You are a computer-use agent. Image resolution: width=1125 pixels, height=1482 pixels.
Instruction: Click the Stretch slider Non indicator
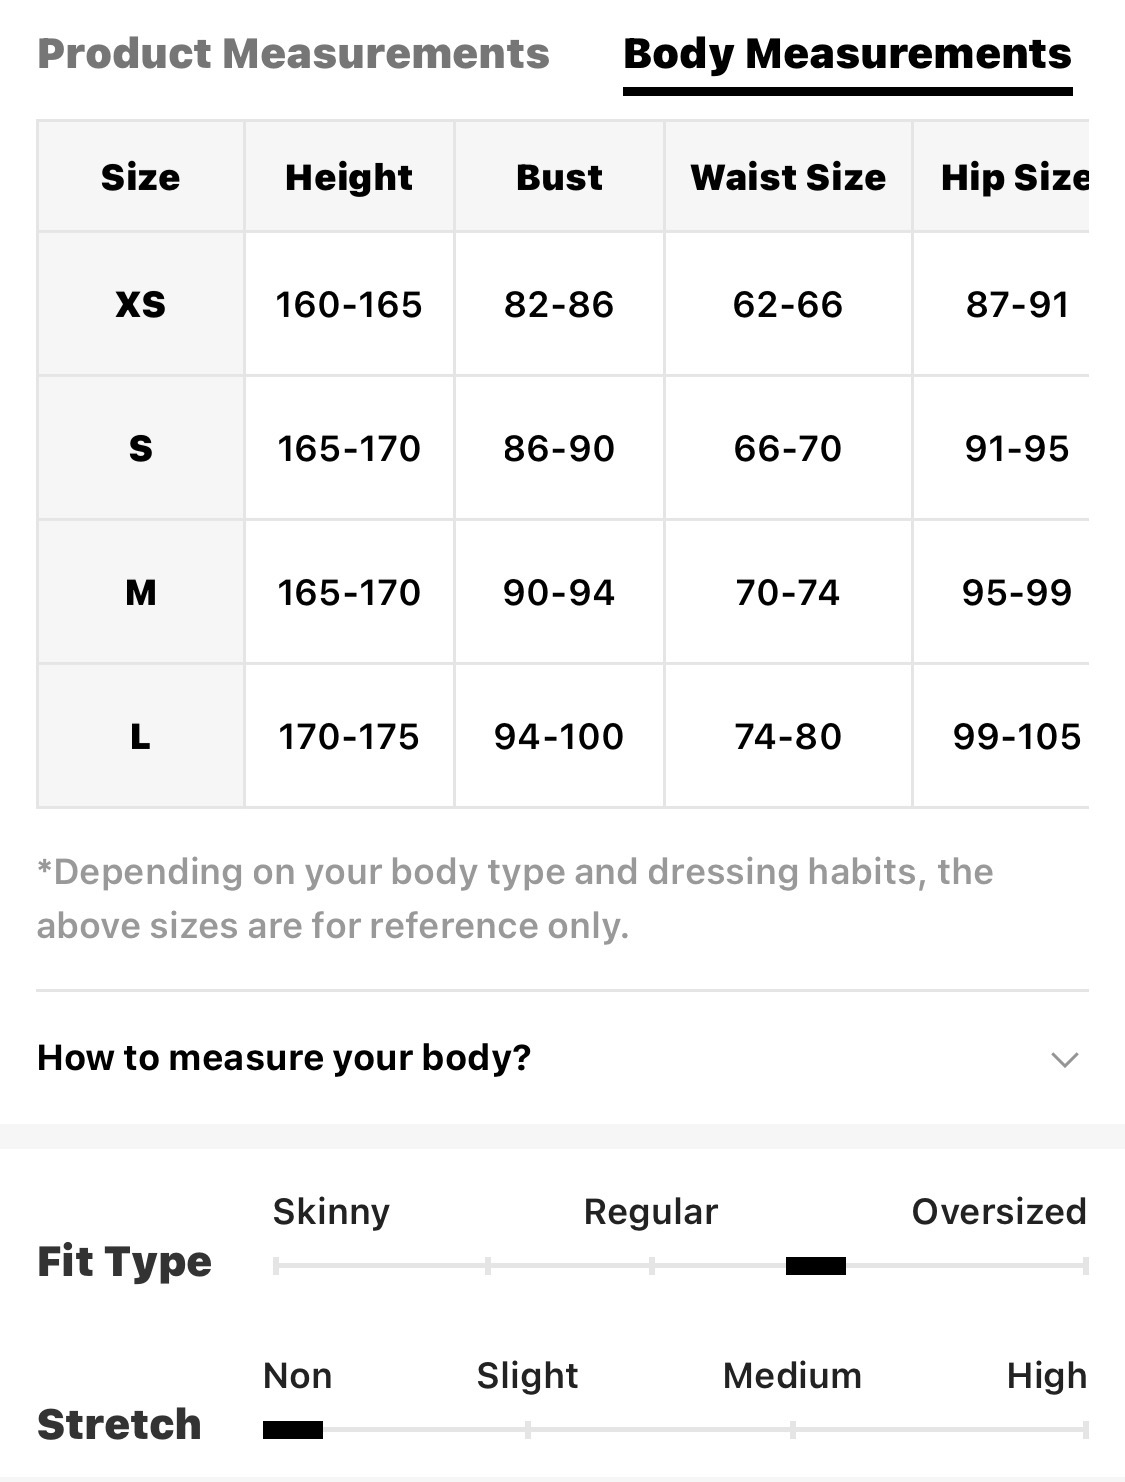[x=293, y=1430]
